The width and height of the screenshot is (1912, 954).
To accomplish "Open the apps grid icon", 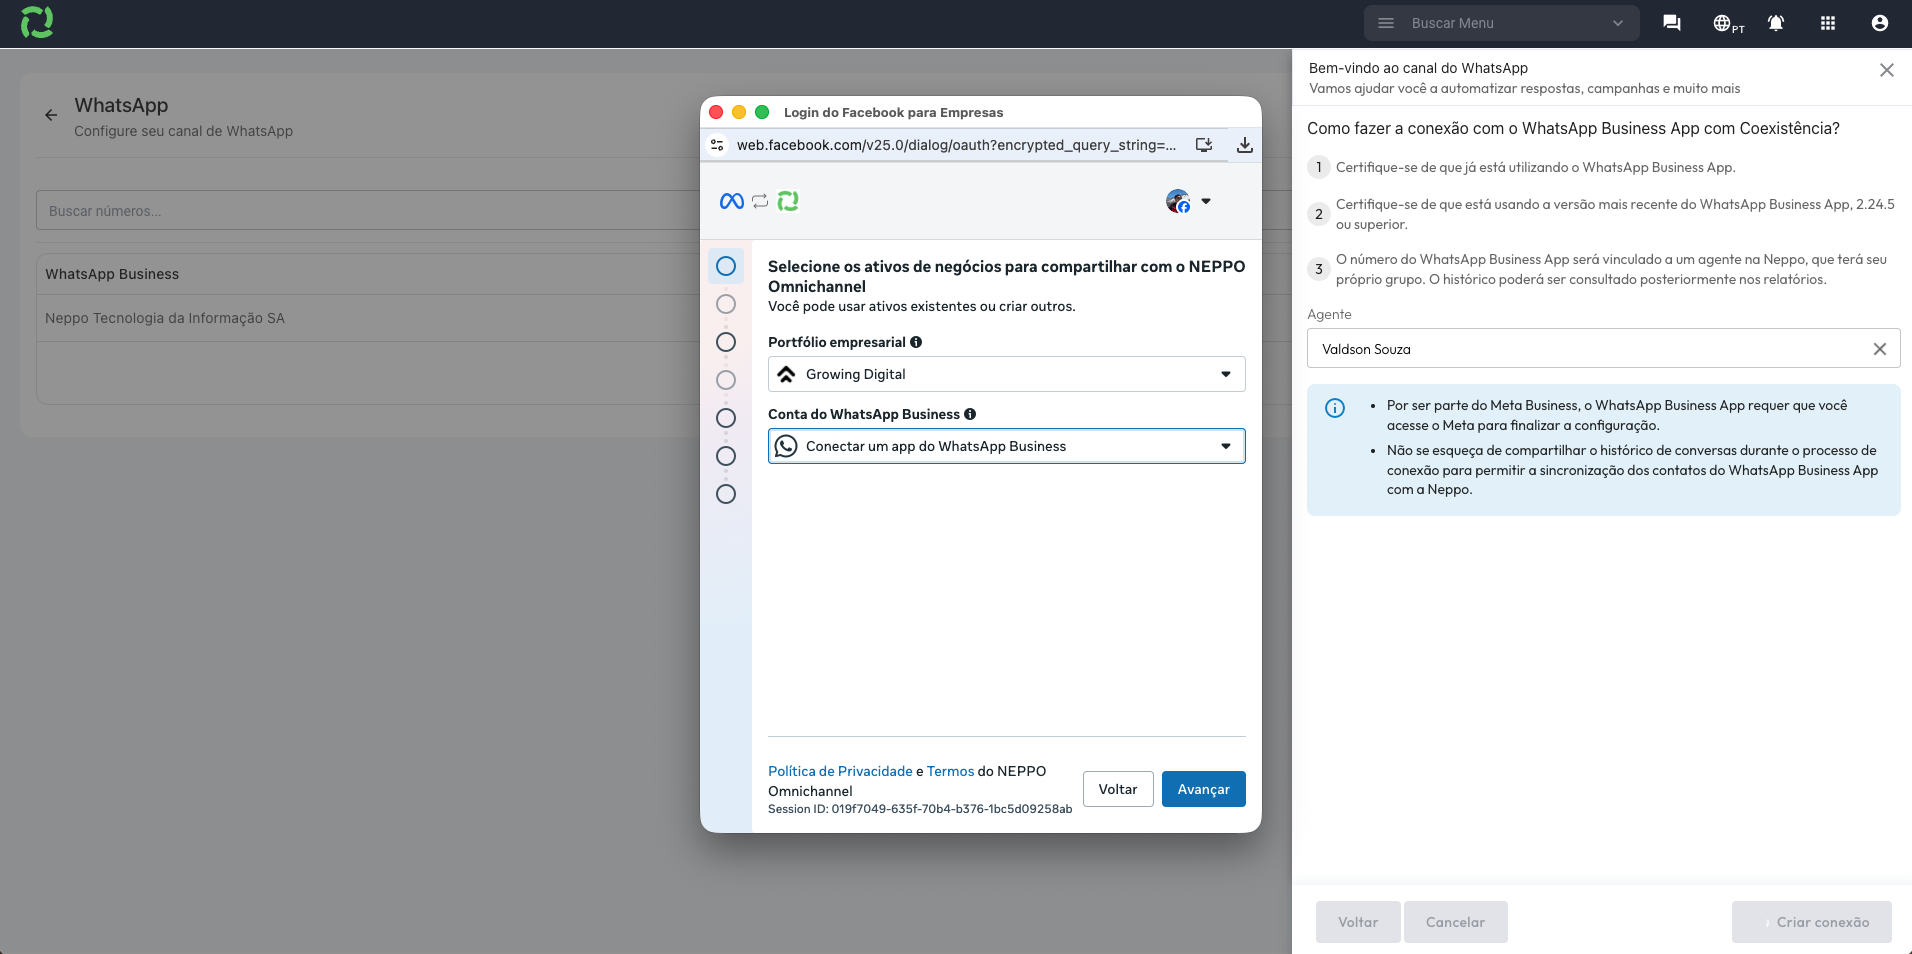I will [1828, 23].
